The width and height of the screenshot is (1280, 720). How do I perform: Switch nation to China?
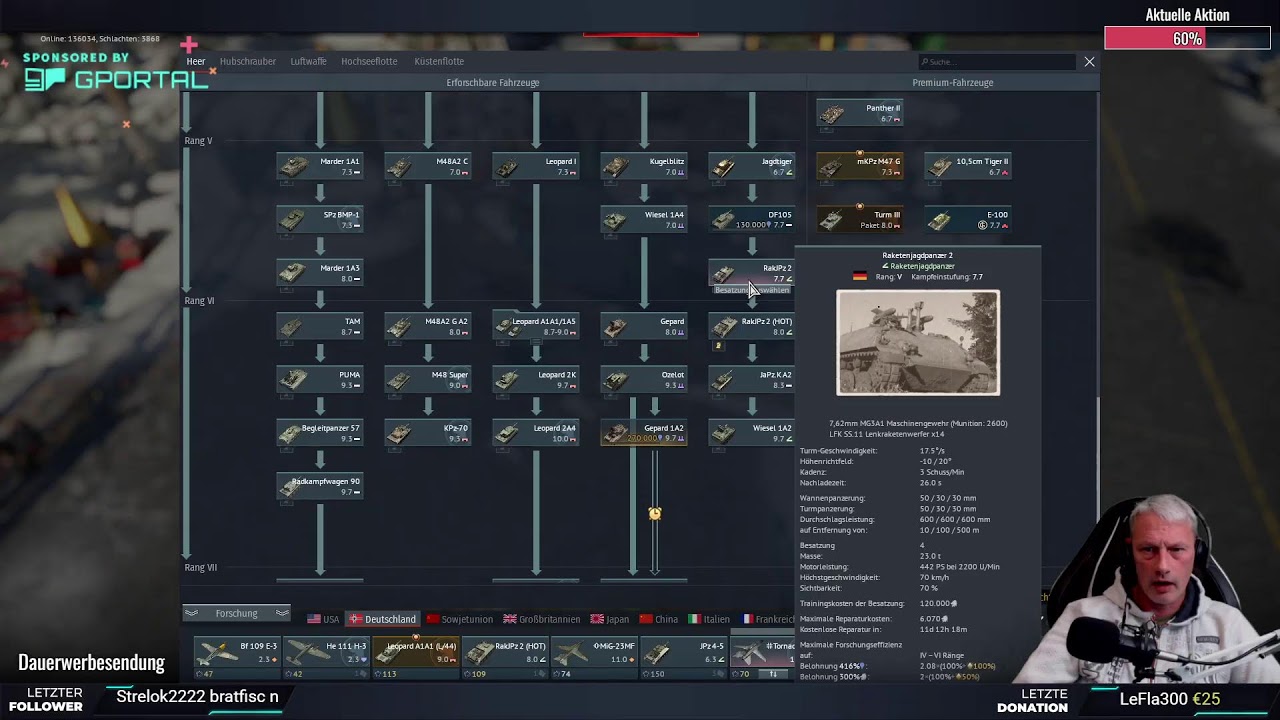[659, 619]
